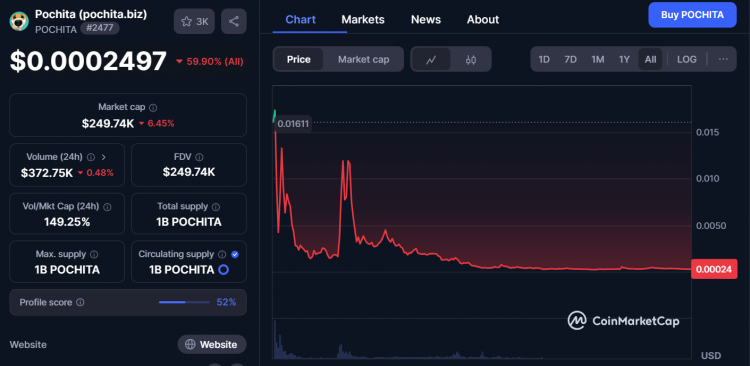Click the Market cap info icon
Image resolution: width=750 pixels, height=366 pixels.
coord(153,108)
